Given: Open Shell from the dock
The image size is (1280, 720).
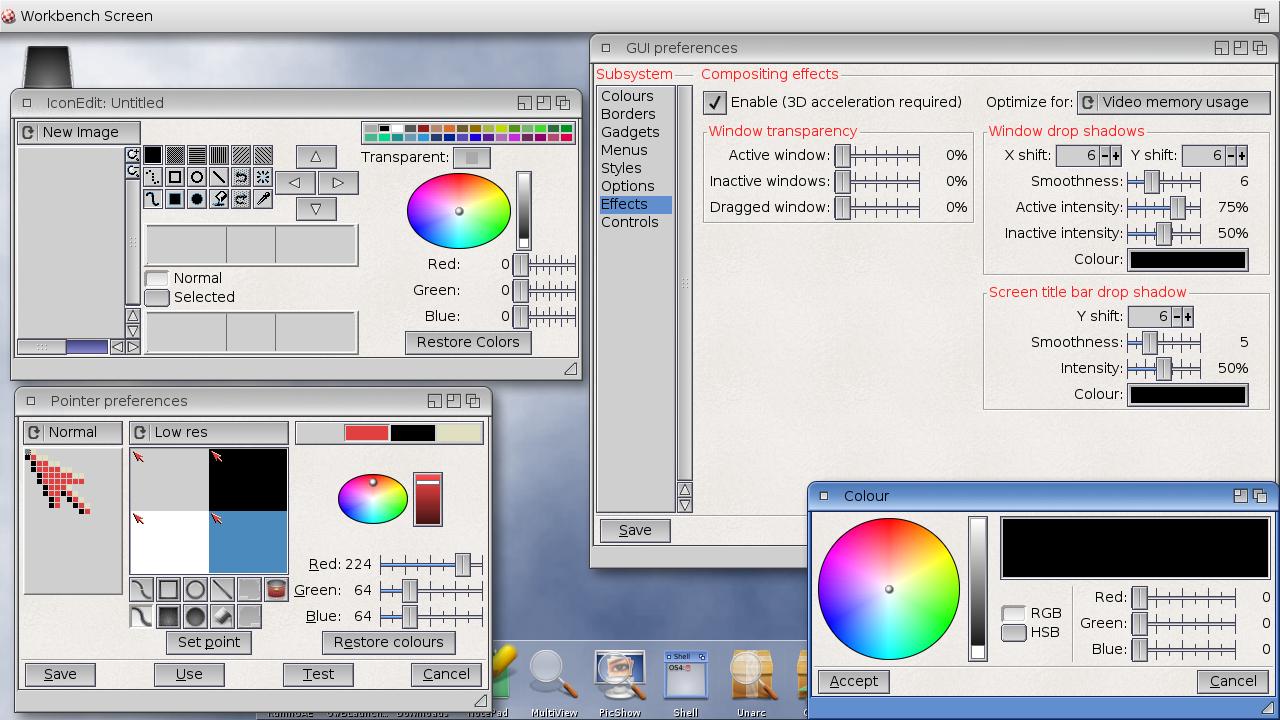Looking at the screenshot, I should 685,677.
